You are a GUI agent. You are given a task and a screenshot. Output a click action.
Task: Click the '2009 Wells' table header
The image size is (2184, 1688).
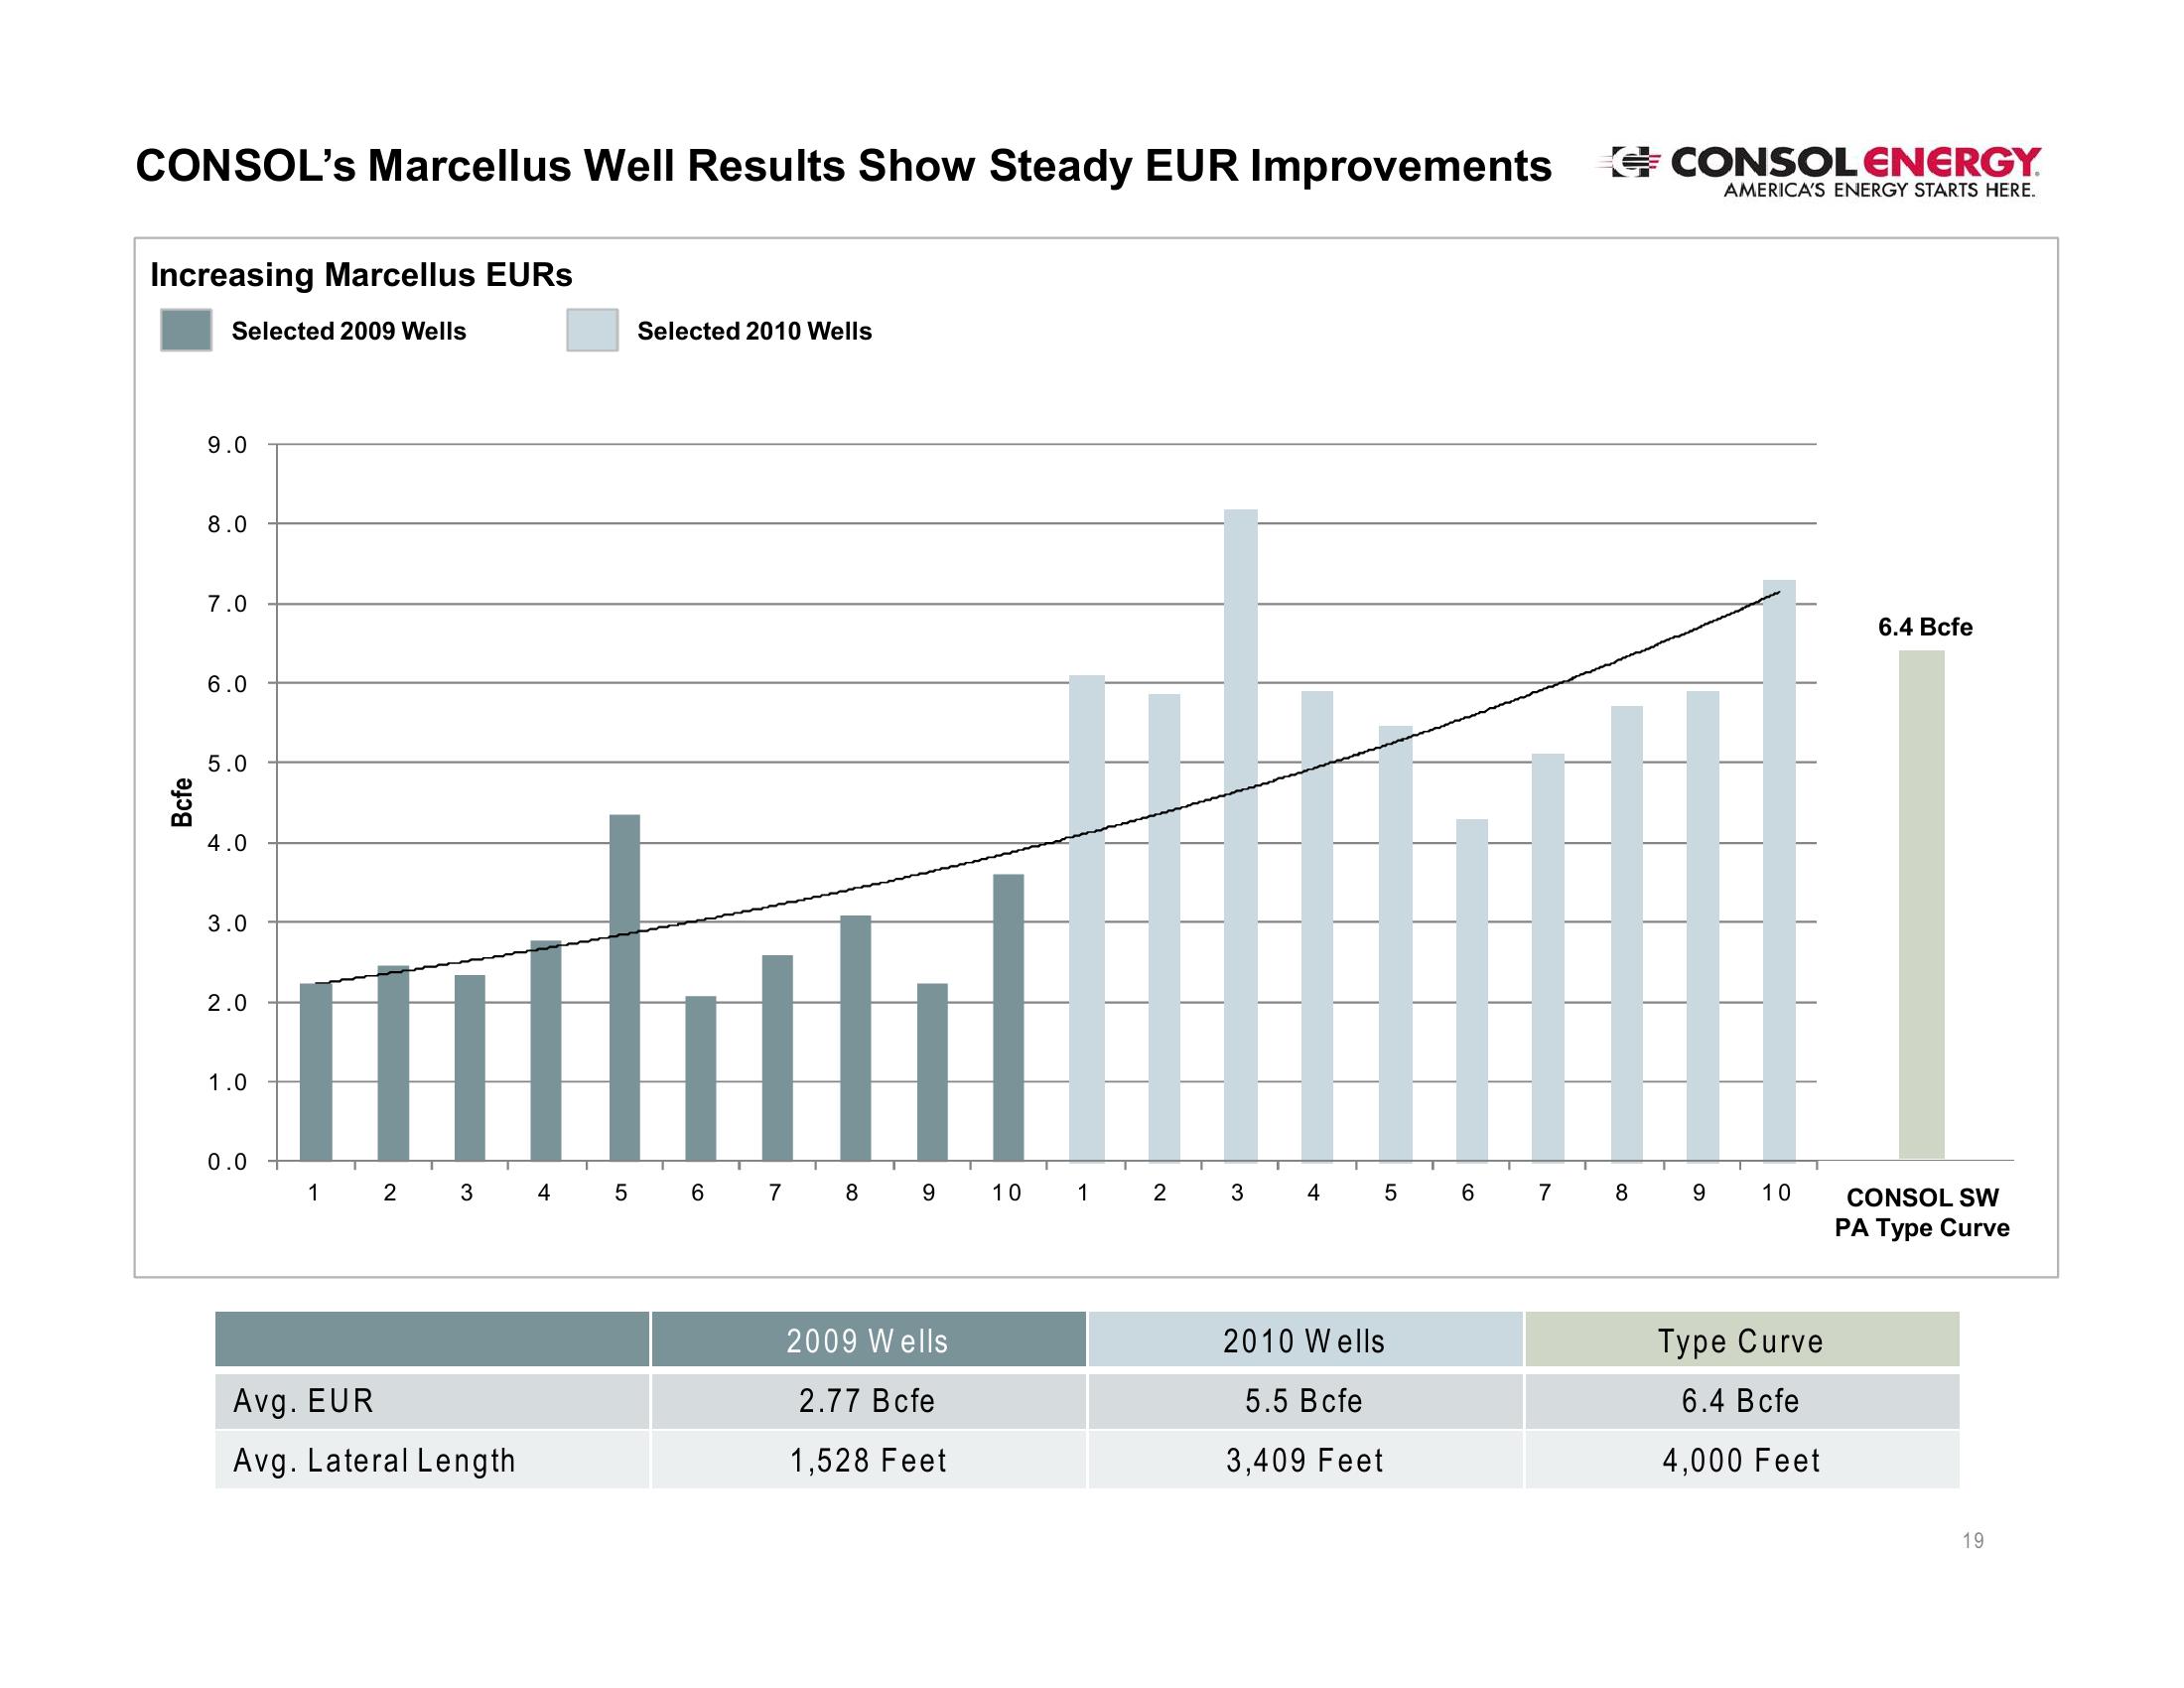tap(867, 1340)
